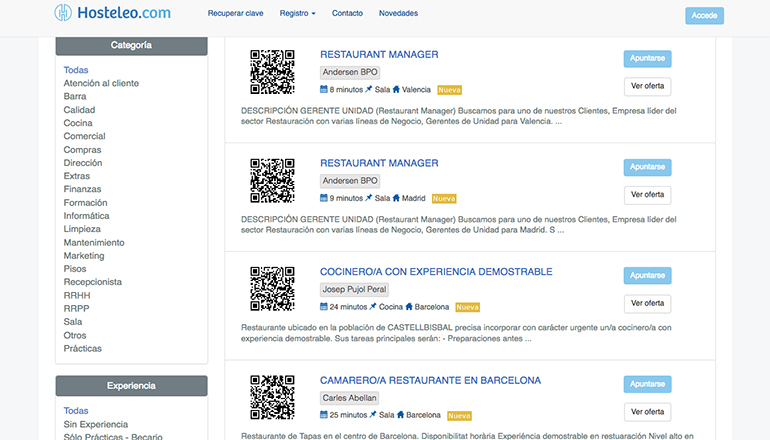
Task: Filter by Extras category
Action: click(x=77, y=176)
